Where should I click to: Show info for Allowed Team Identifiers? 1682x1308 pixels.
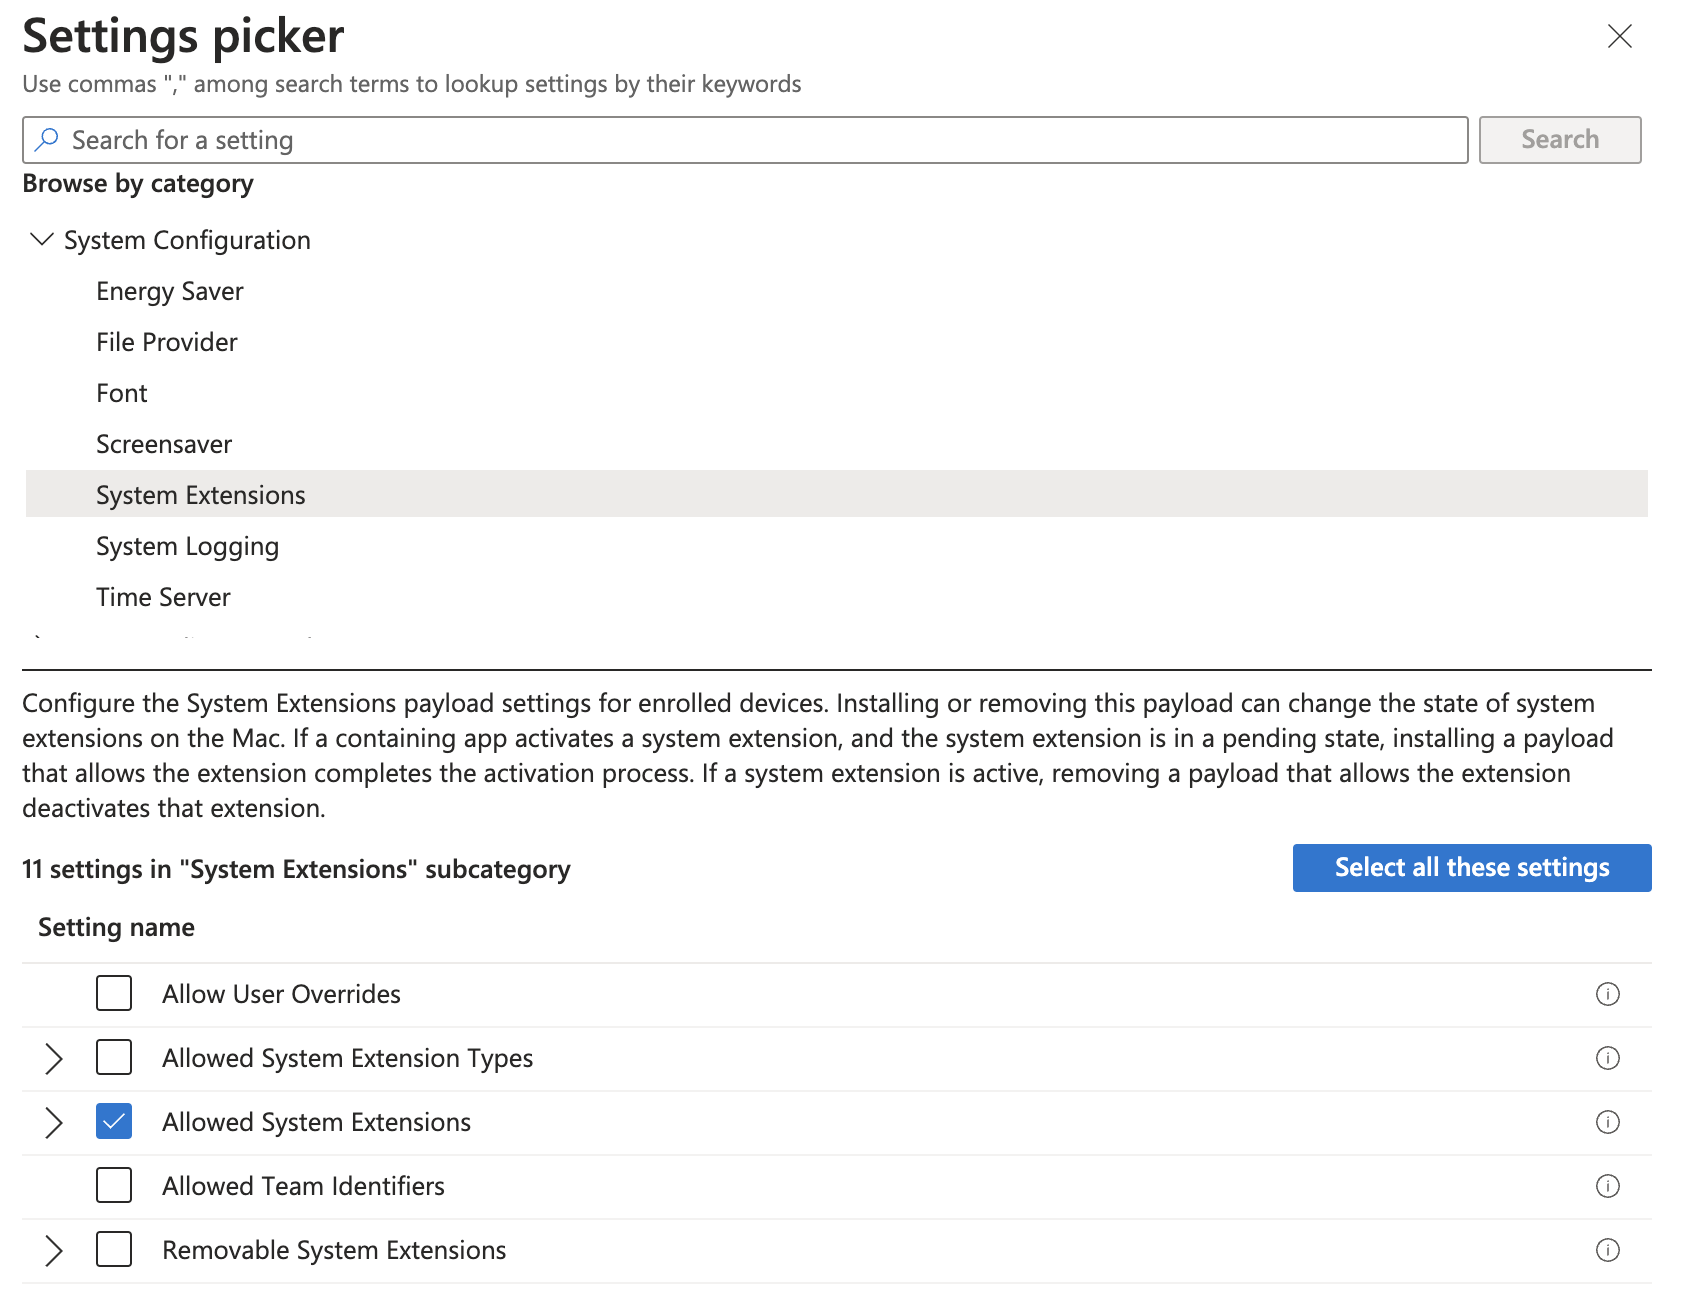click(1608, 1186)
